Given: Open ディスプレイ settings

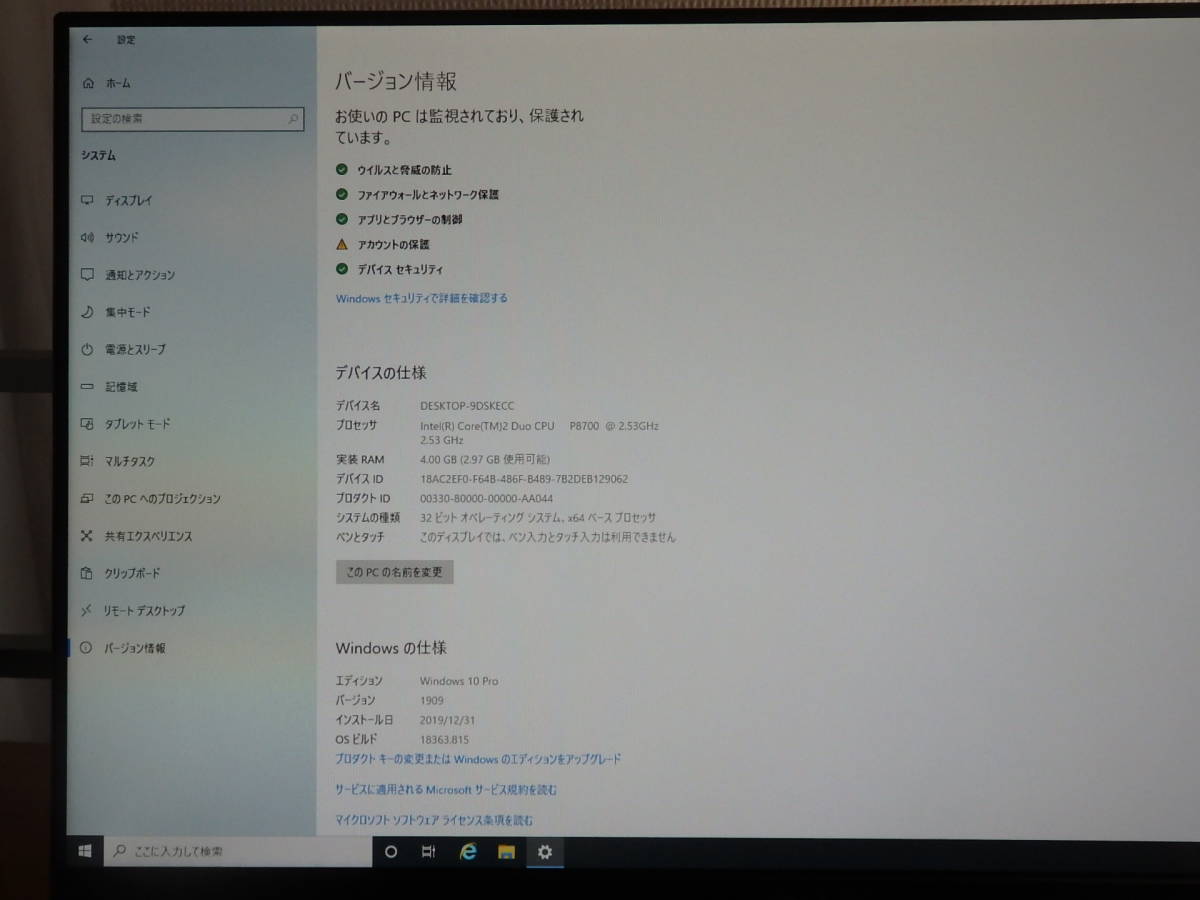Looking at the screenshot, I should coord(117,200).
